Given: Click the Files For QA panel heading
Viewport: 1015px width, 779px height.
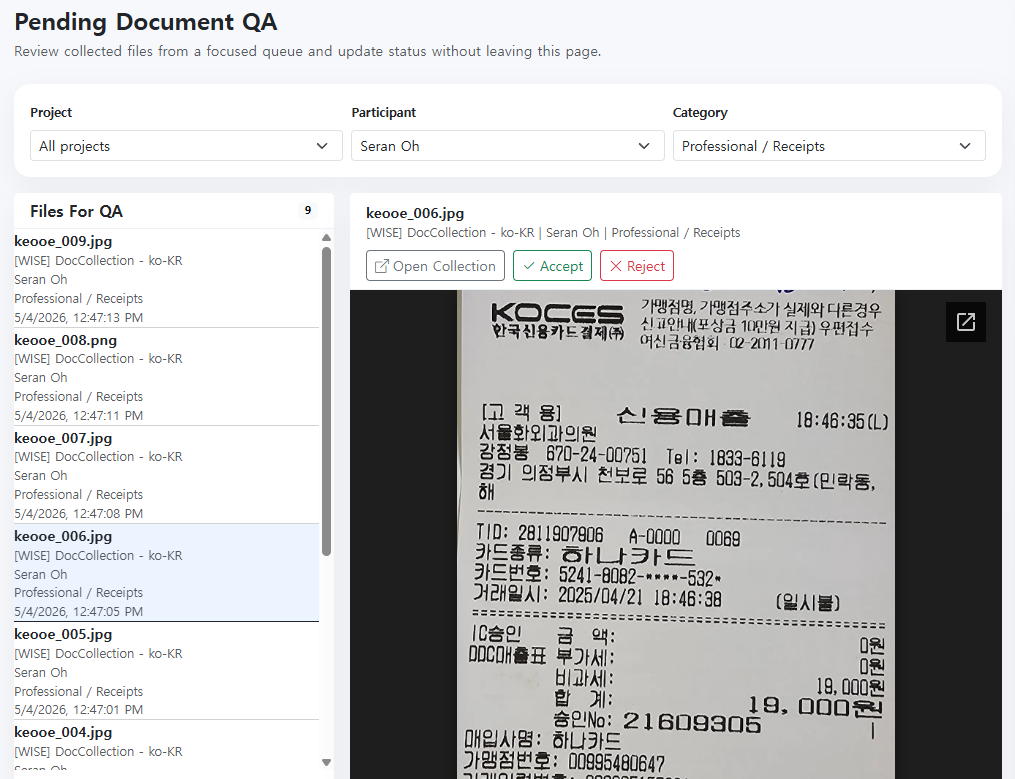Looking at the screenshot, I should tap(76, 211).
